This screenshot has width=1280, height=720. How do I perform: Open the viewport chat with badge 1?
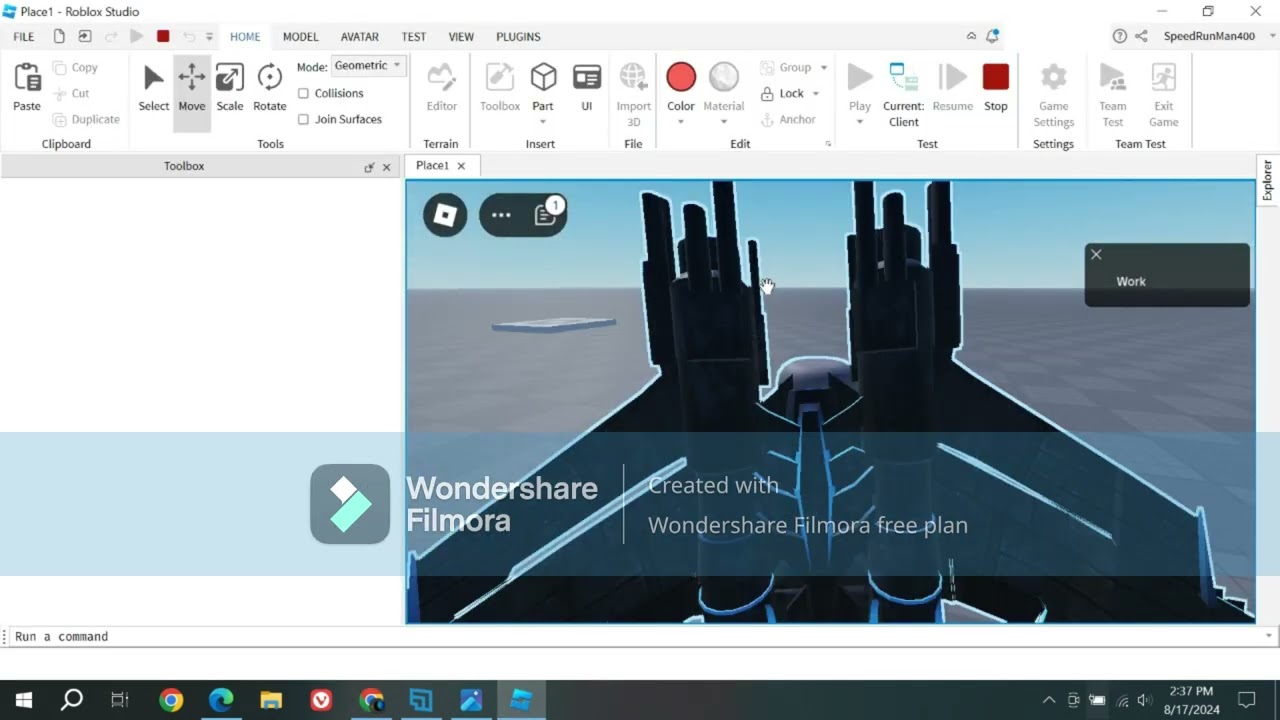click(x=546, y=215)
